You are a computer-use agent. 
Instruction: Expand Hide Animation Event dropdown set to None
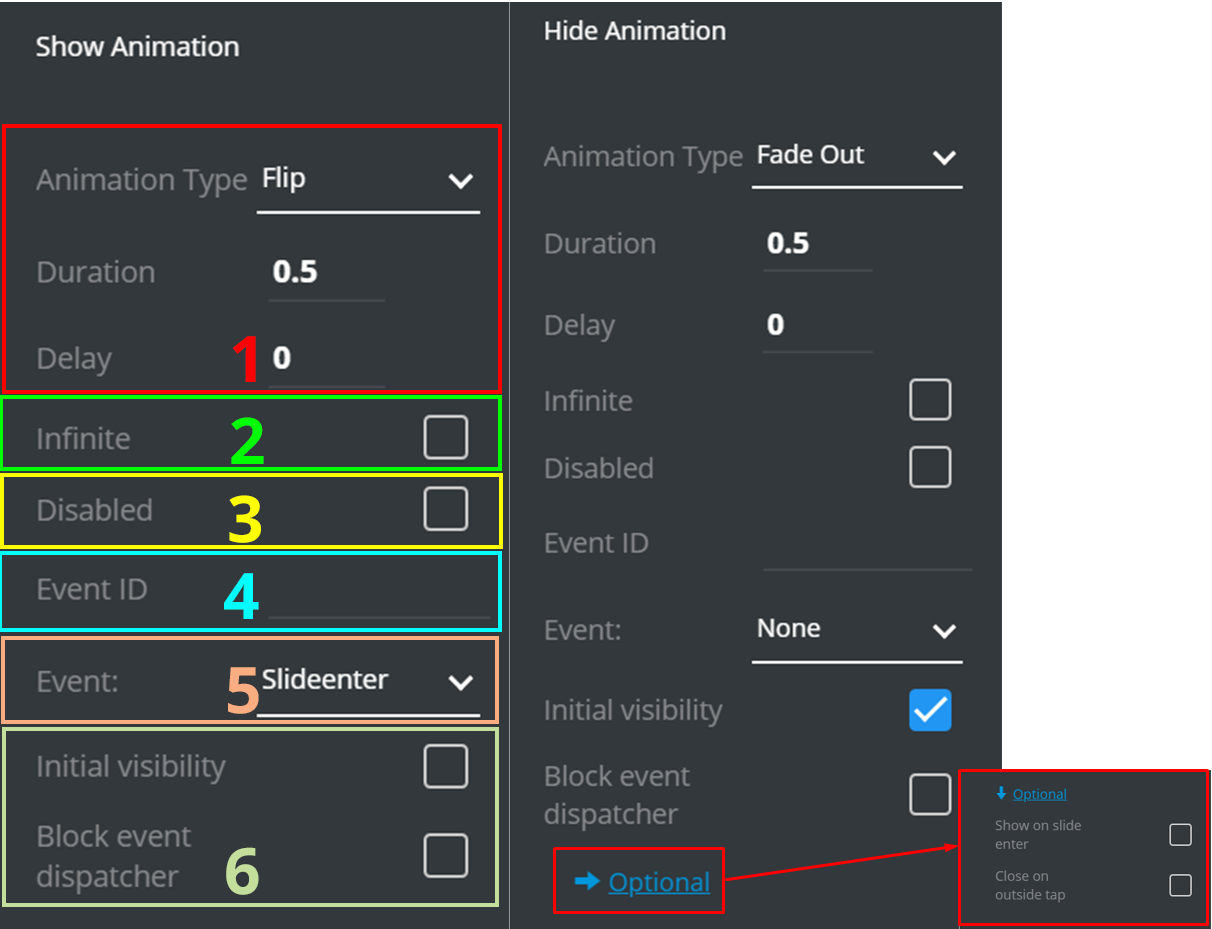click(x=856, y=630)
